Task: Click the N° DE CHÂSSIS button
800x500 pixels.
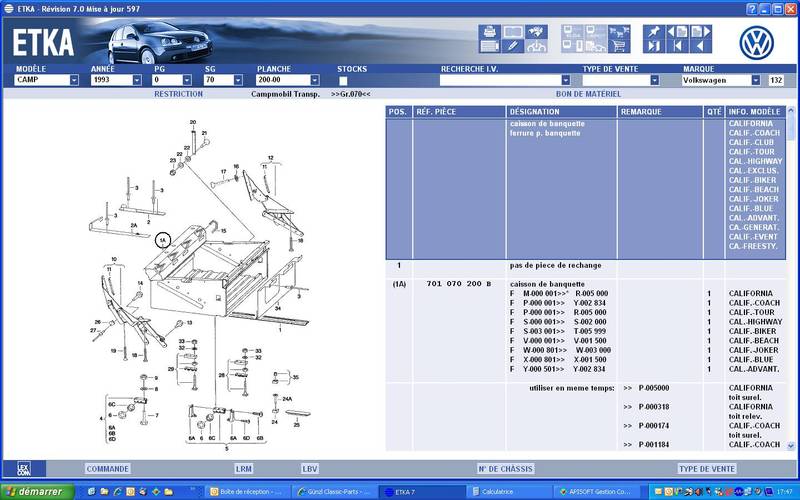Action: pos(506,468)
